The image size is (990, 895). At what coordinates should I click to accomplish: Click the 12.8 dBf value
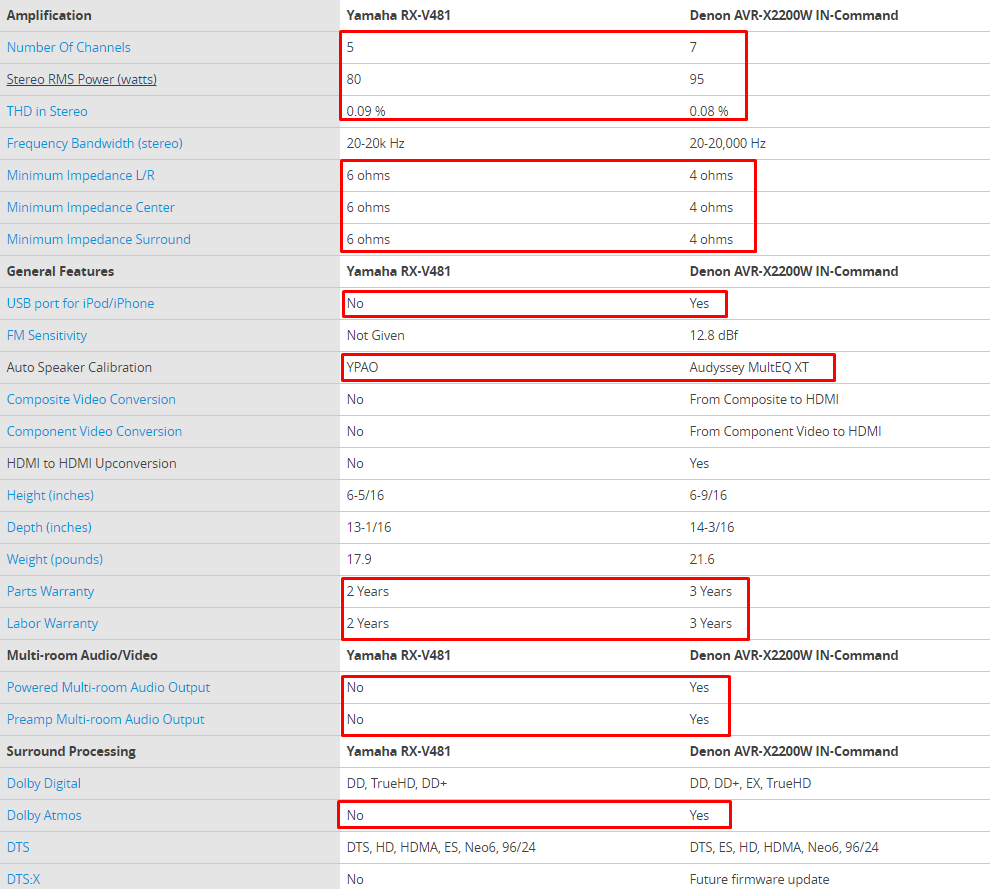point(713,336)
